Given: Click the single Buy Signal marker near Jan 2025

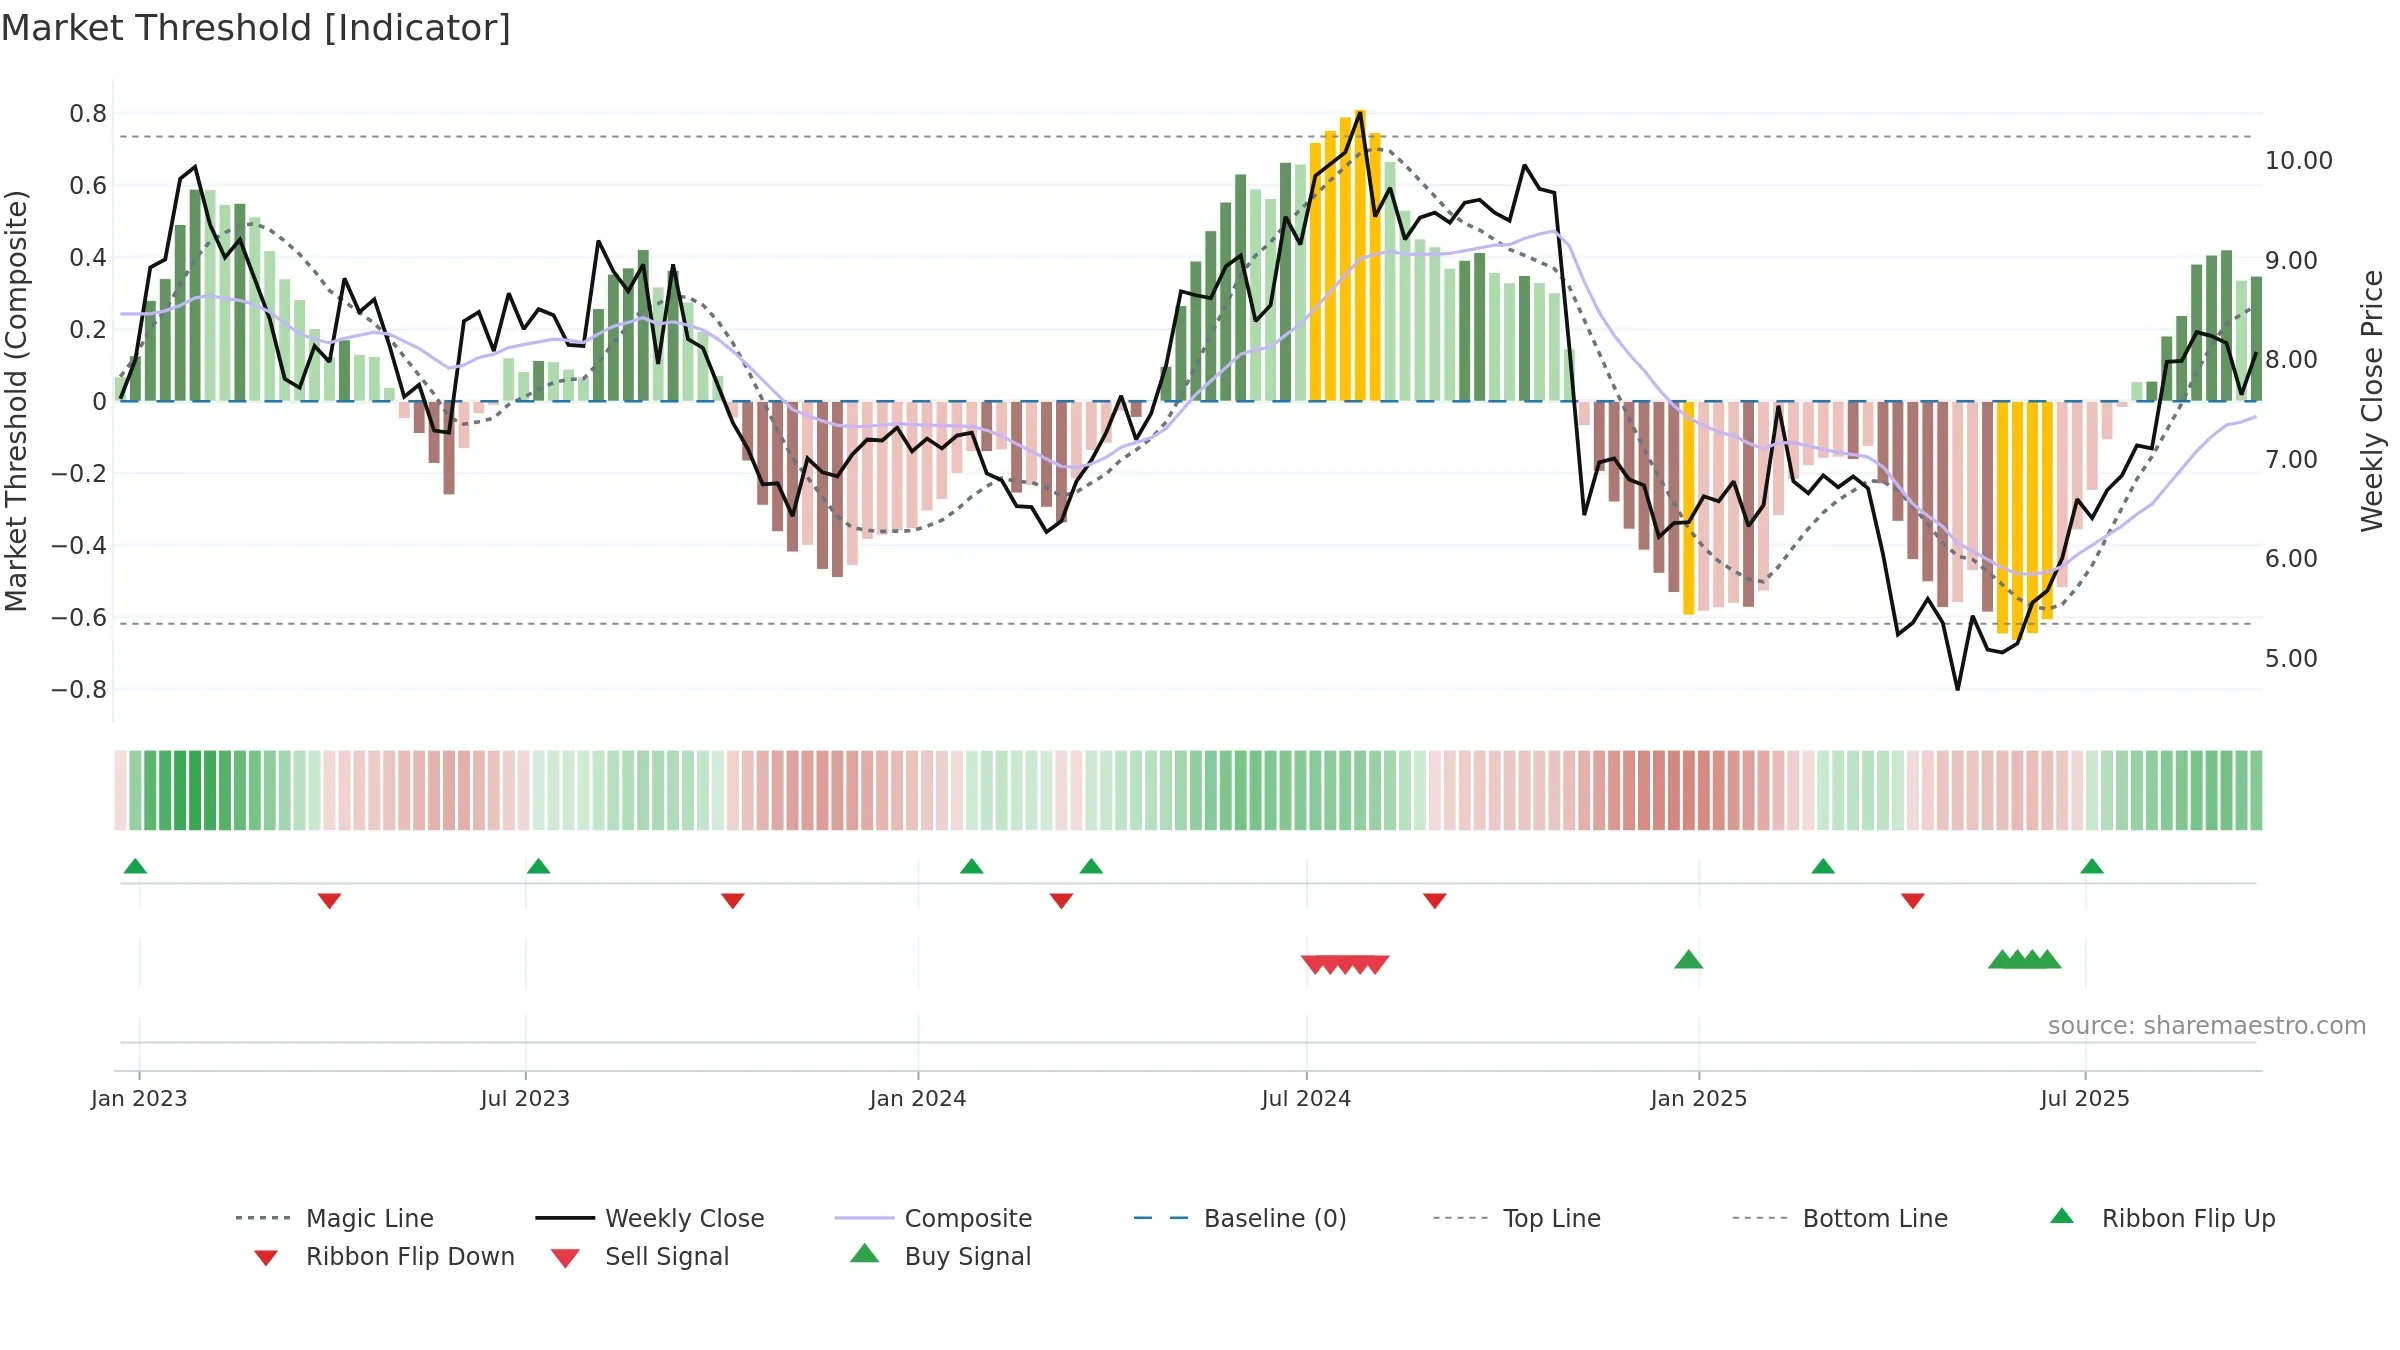Looking at the screenshot, I should pyautogui.click(x=1688, y=960).
